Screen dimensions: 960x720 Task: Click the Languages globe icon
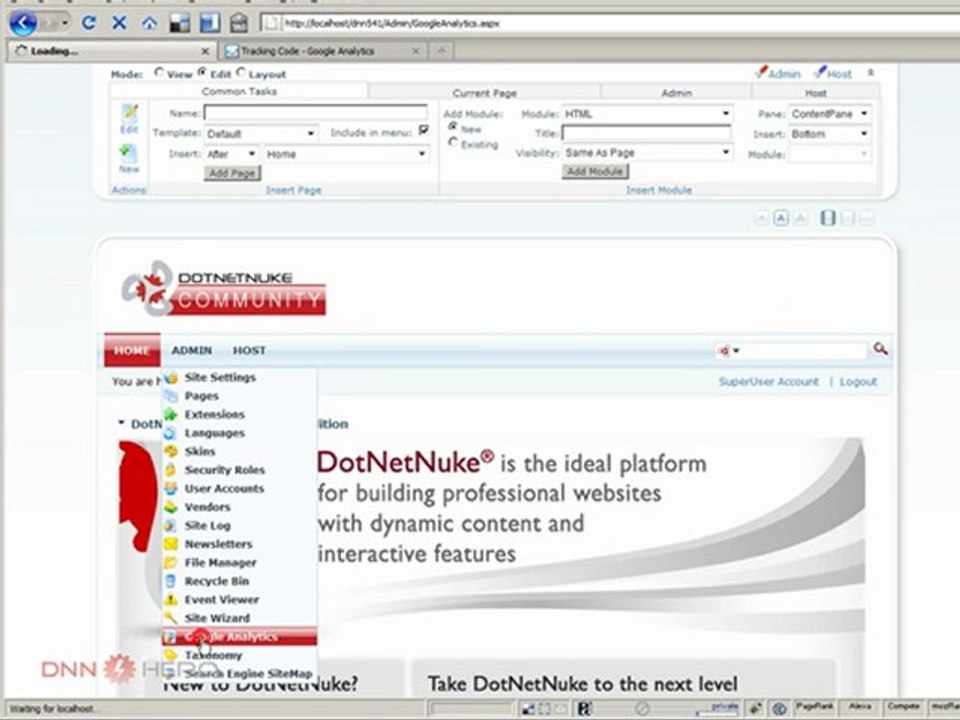pos(171,433)
